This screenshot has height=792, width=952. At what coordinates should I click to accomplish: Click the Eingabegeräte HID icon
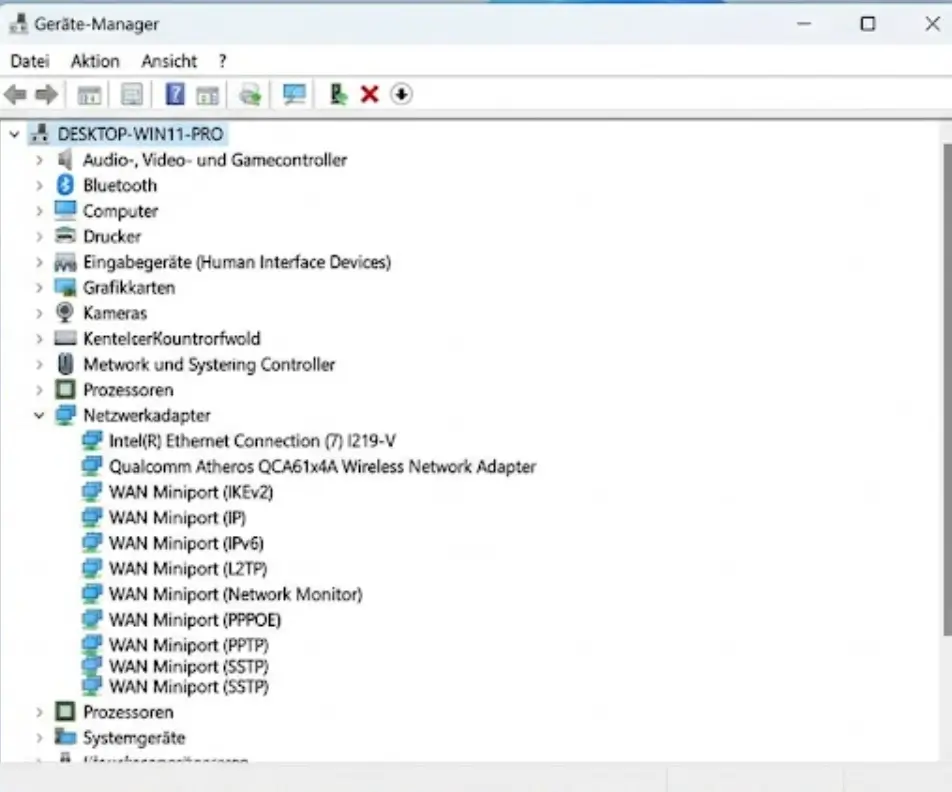[65, 262]
